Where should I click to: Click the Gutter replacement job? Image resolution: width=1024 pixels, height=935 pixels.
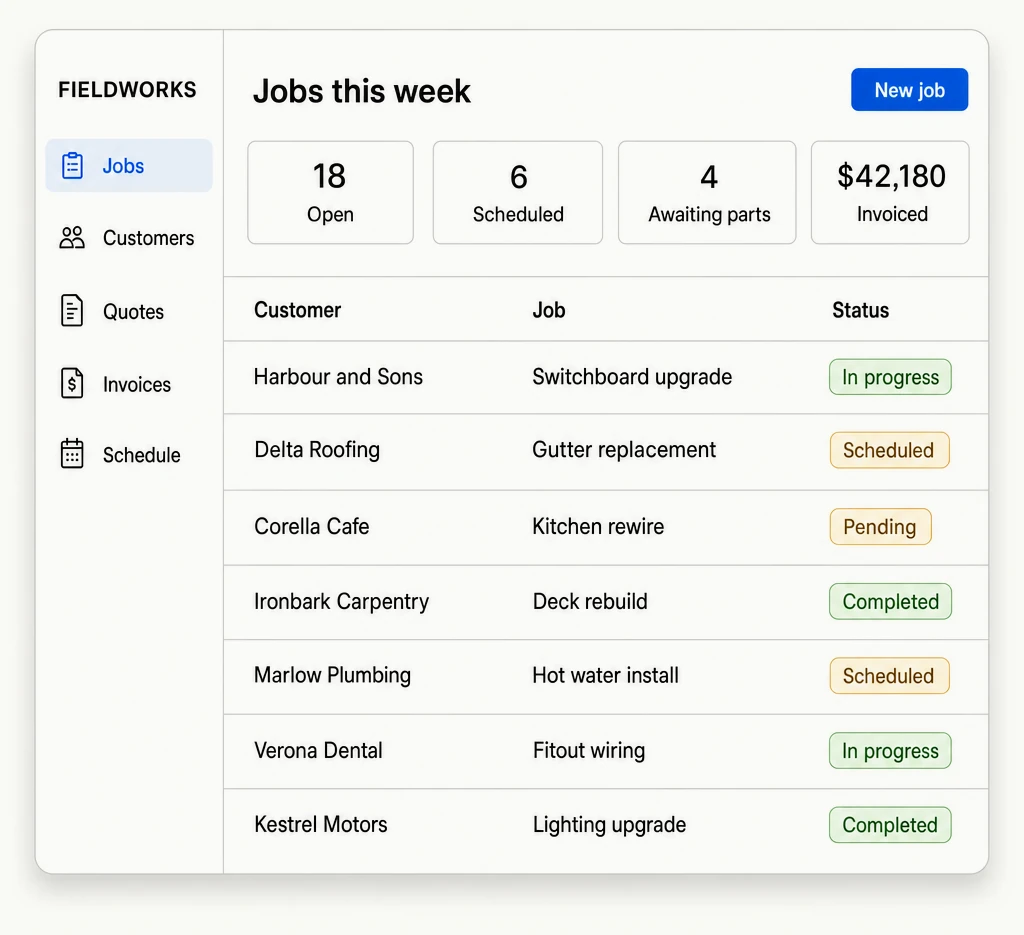(x=624, y=450)
